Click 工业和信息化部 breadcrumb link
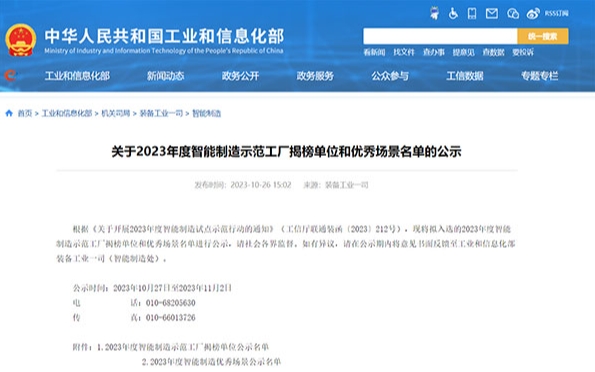 tap(67, 113)
